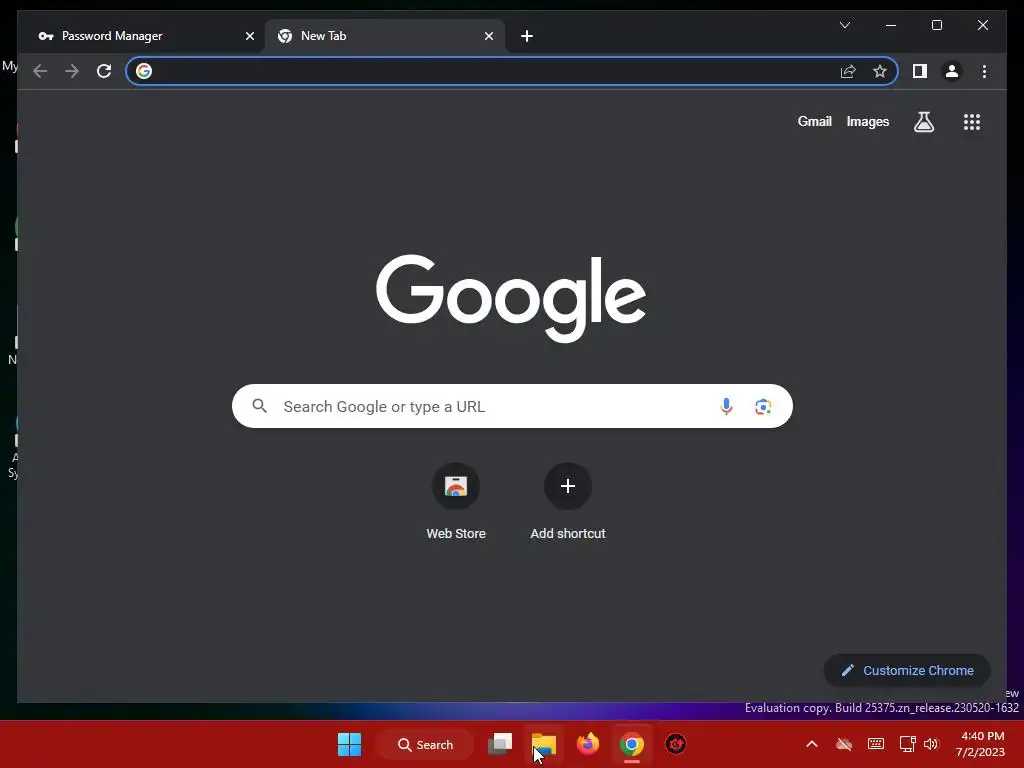Start voice search with the microphone
Viewport: 1024px width, 768px height.
click(x=726, y=406)
